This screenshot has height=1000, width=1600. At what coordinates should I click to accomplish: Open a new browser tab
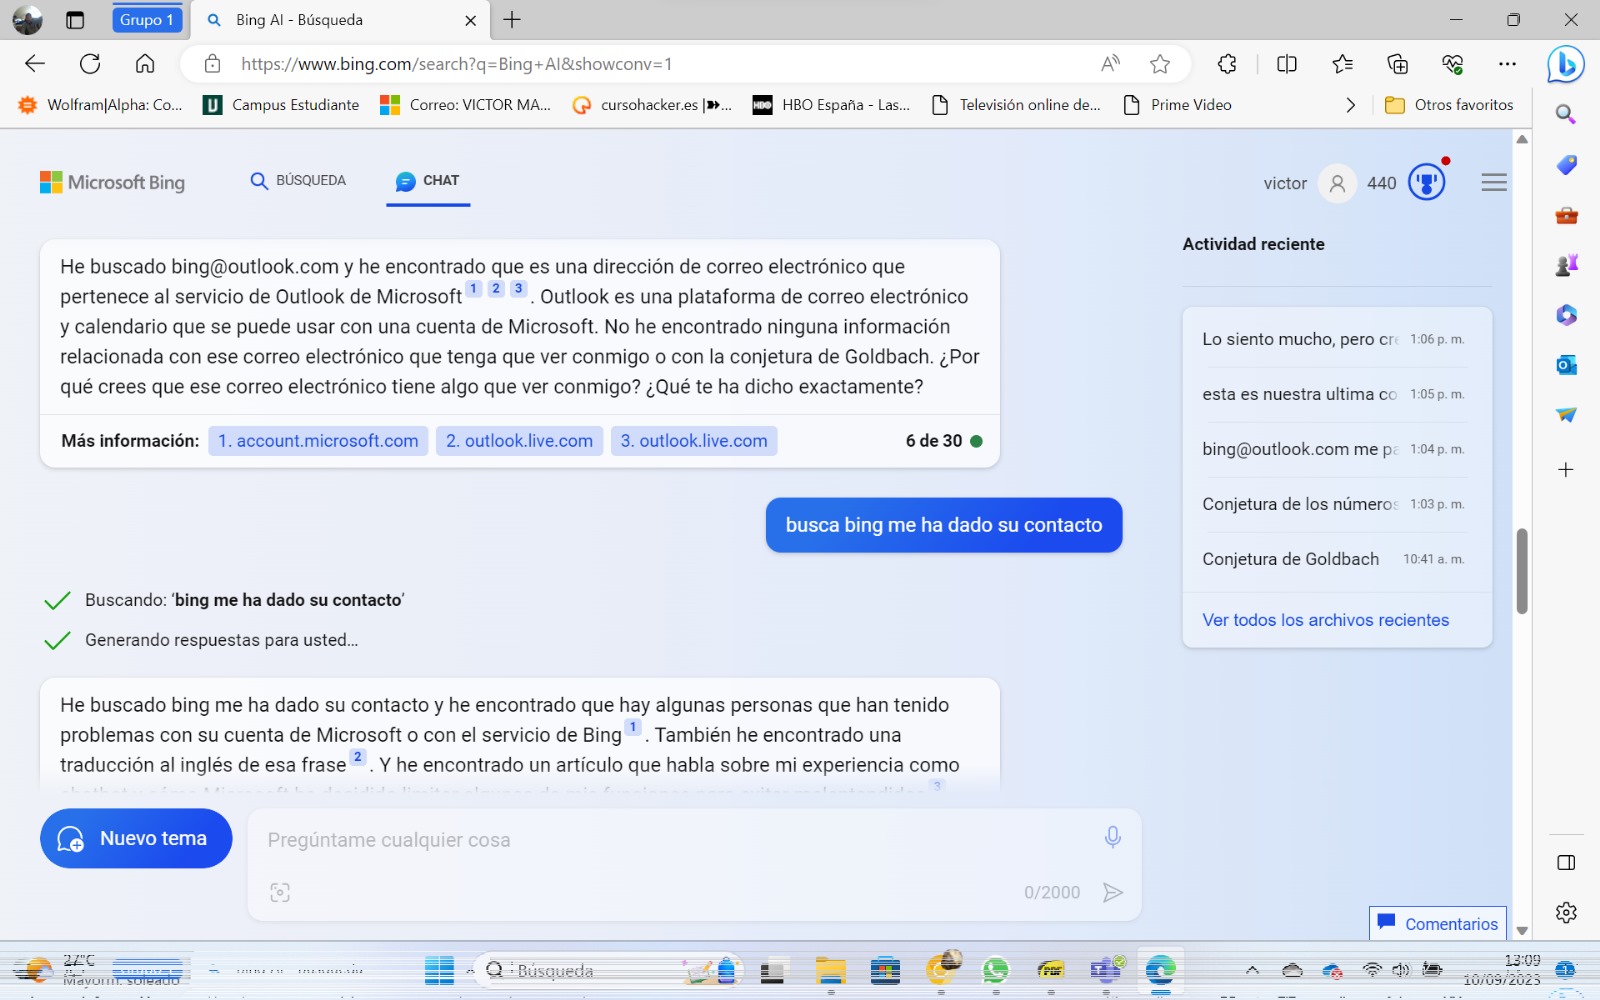click(x=512, y=20)
